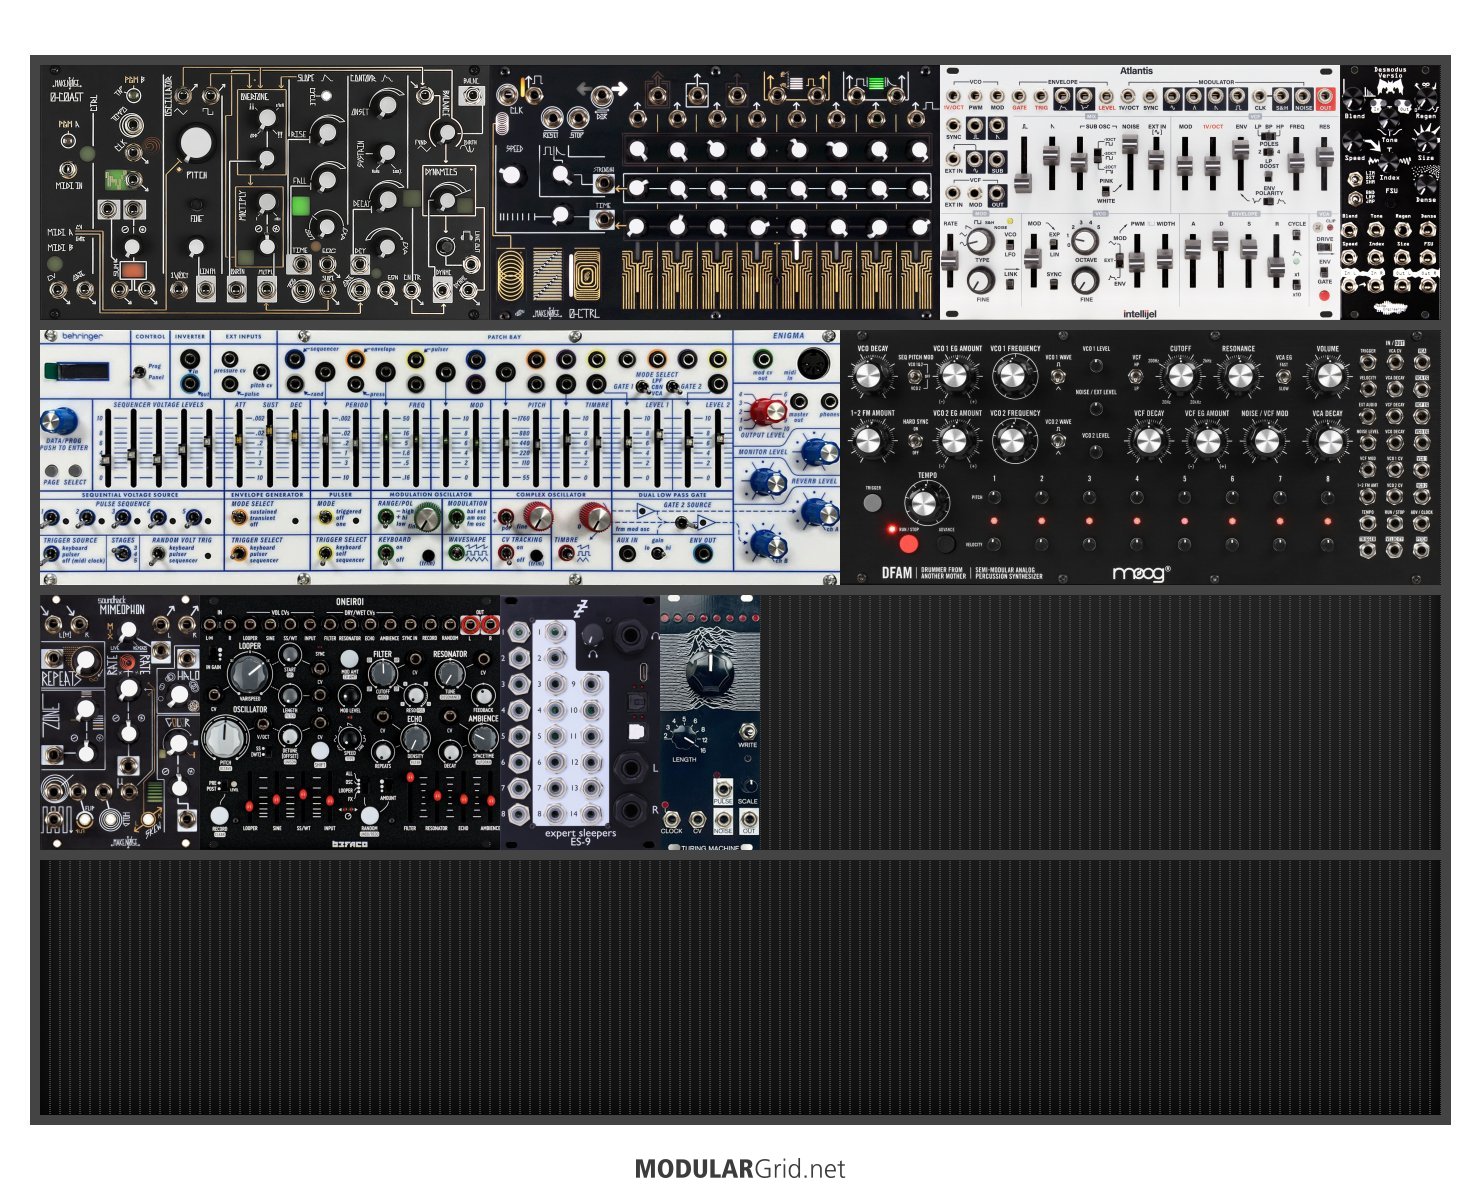Toggle the PINK/WHITE noise switch on Atlantis
Viewport: 1481px width, 1190px height.
pyautogui.click(x=1106, y=191)
